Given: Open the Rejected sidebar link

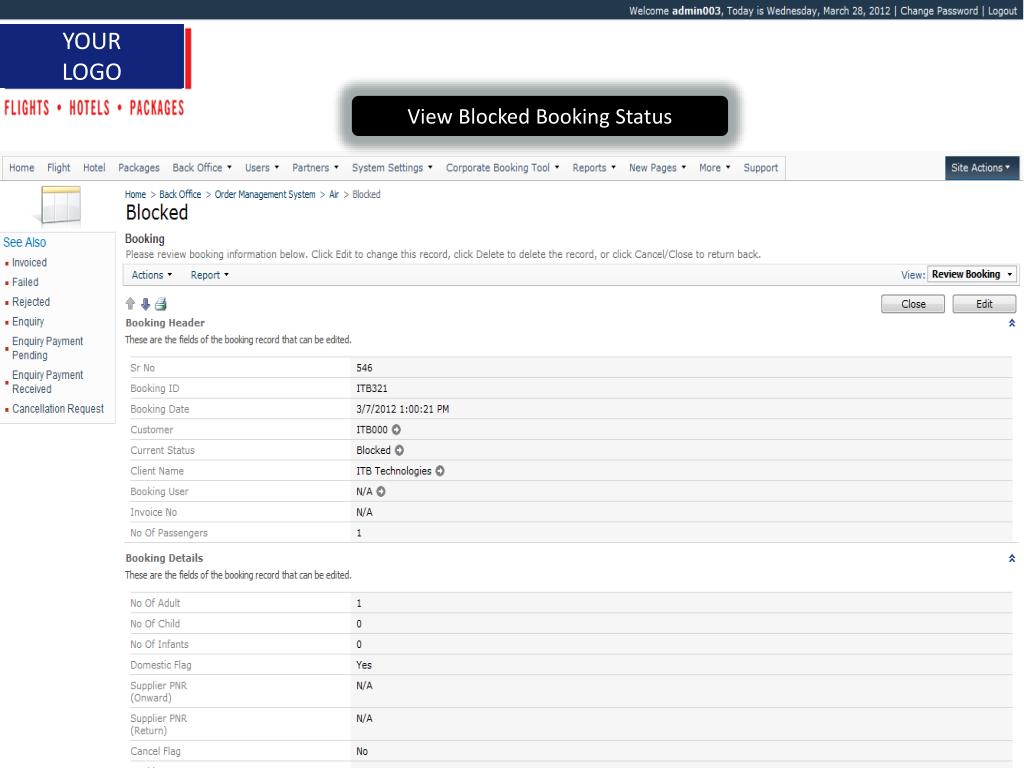Looking at the screenshot, I should 31,302.
